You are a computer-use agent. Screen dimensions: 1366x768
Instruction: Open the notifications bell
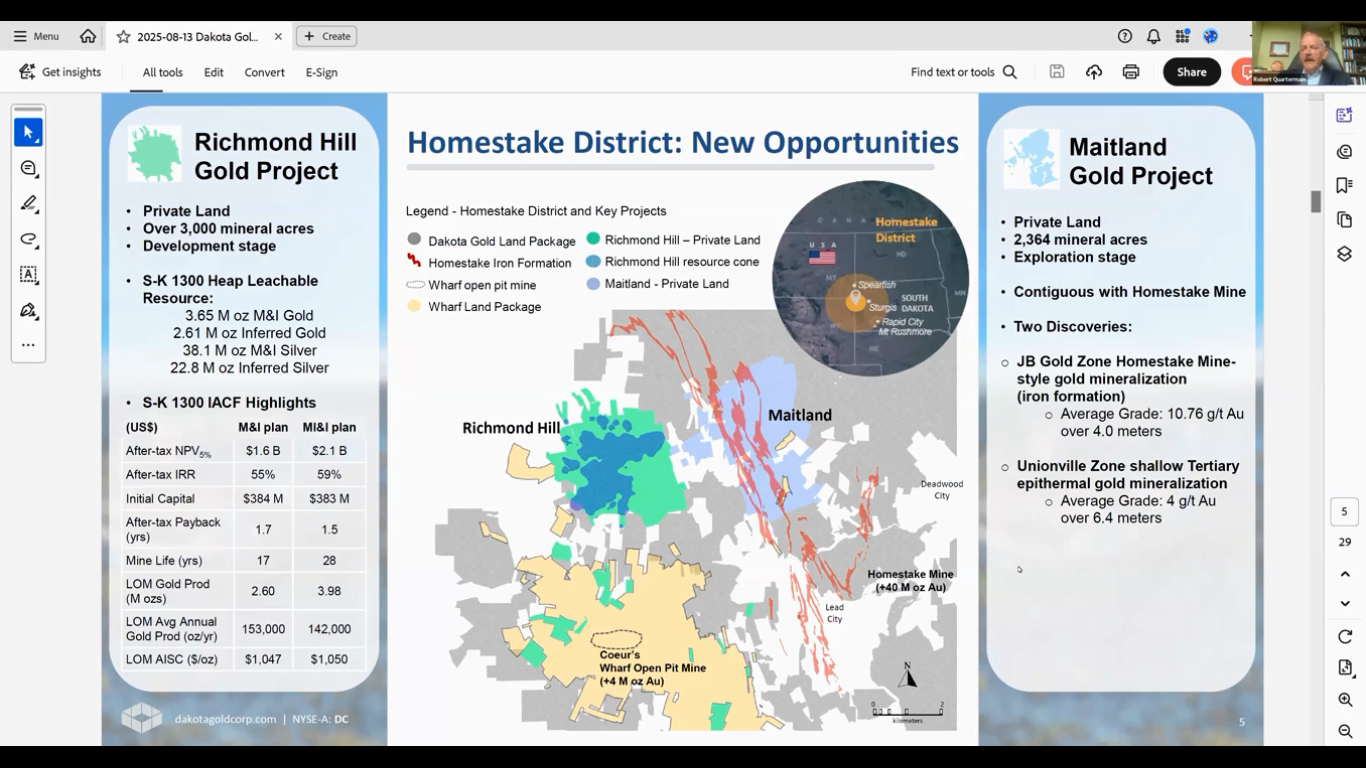coord(1153,36)
